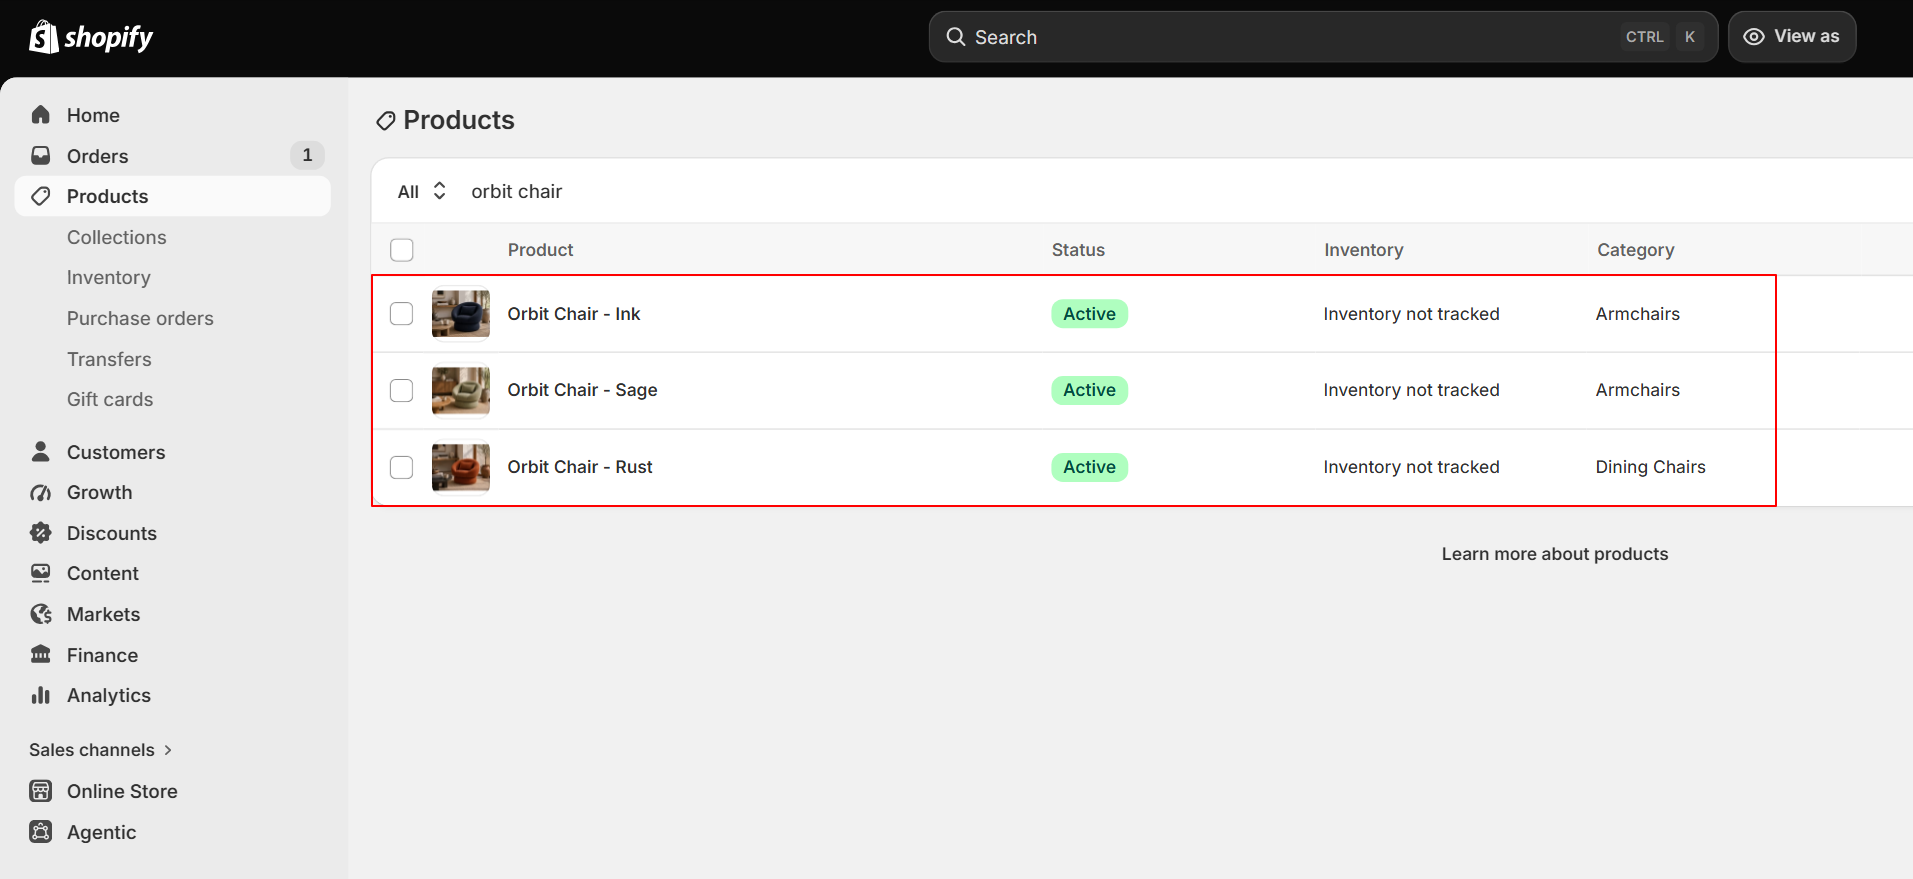Click the top Search field
Screen dimensions: 1913x879
pyautogui.click(x=1323, y=37)
